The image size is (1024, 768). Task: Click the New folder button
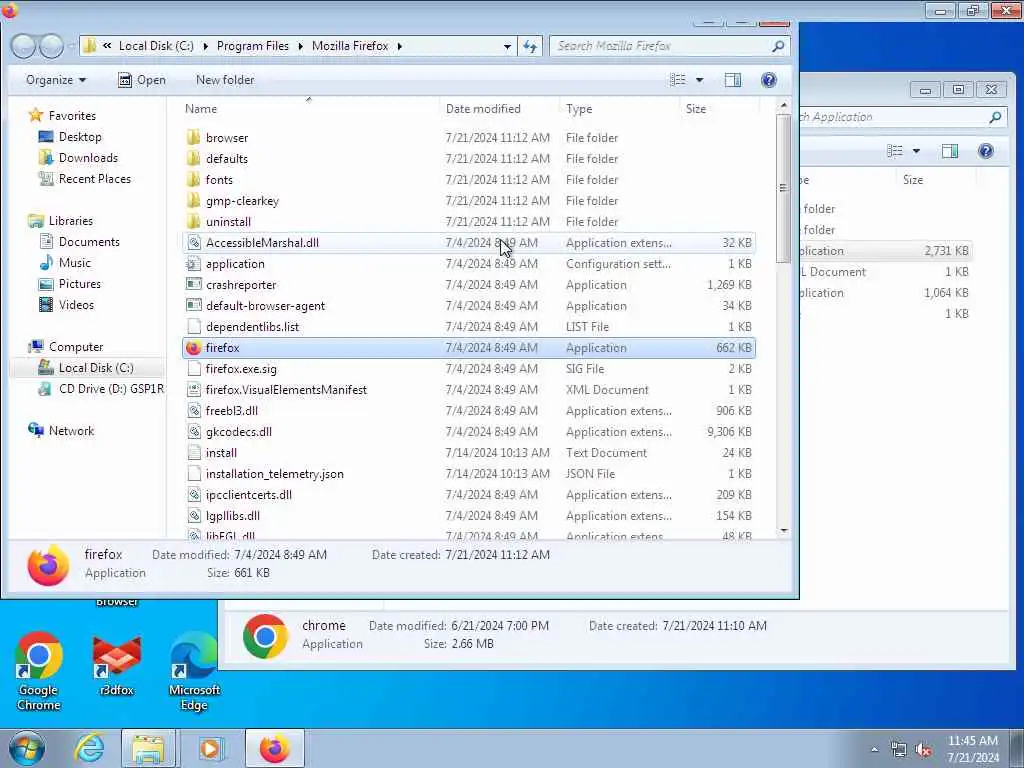[x=225, y=80]
